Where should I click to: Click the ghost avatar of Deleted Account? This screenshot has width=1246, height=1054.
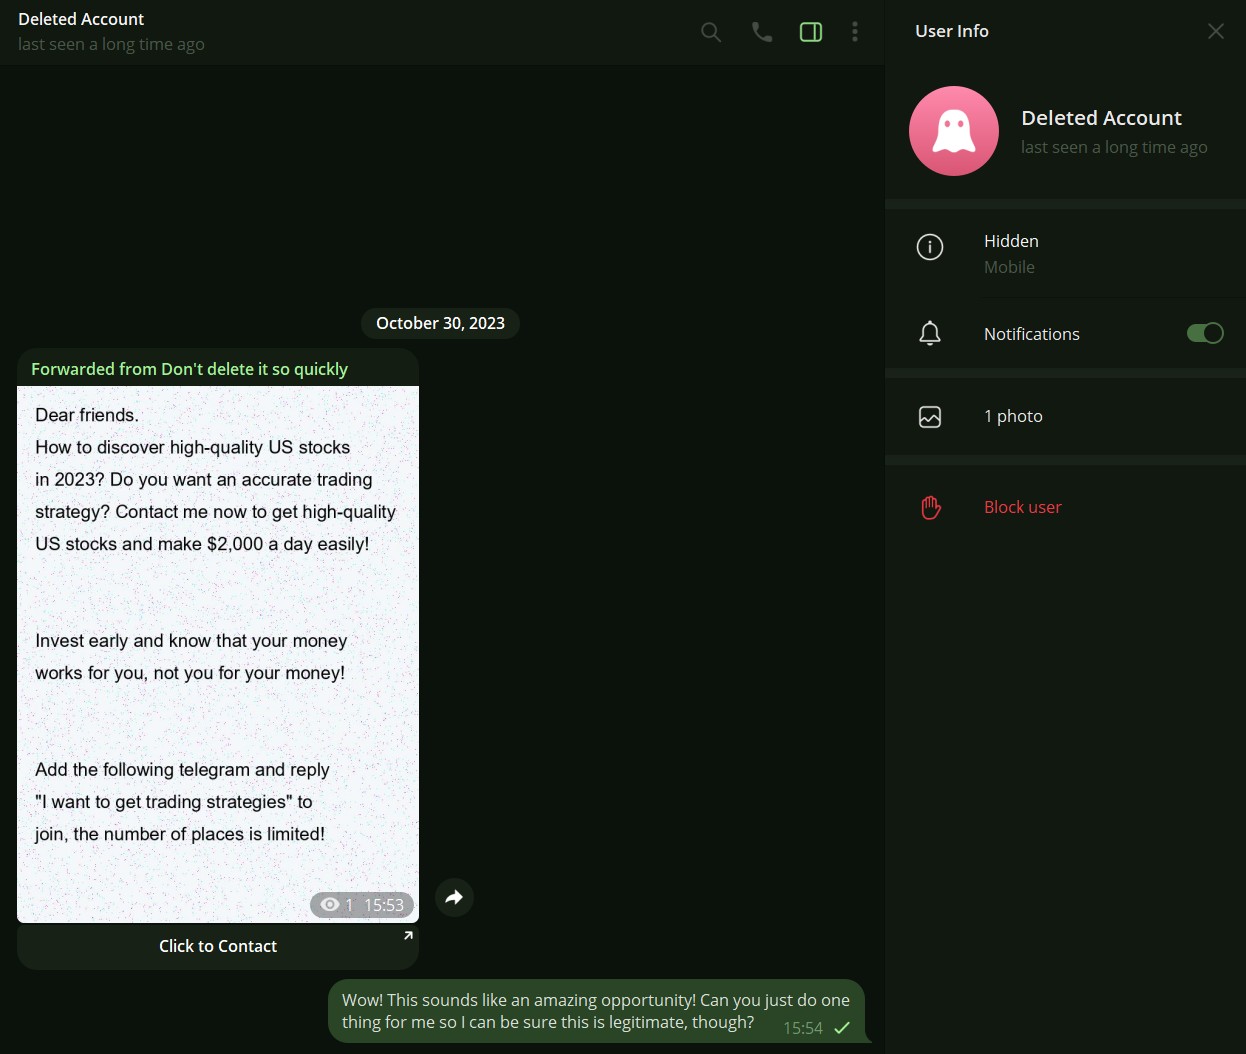pos(954,131)
